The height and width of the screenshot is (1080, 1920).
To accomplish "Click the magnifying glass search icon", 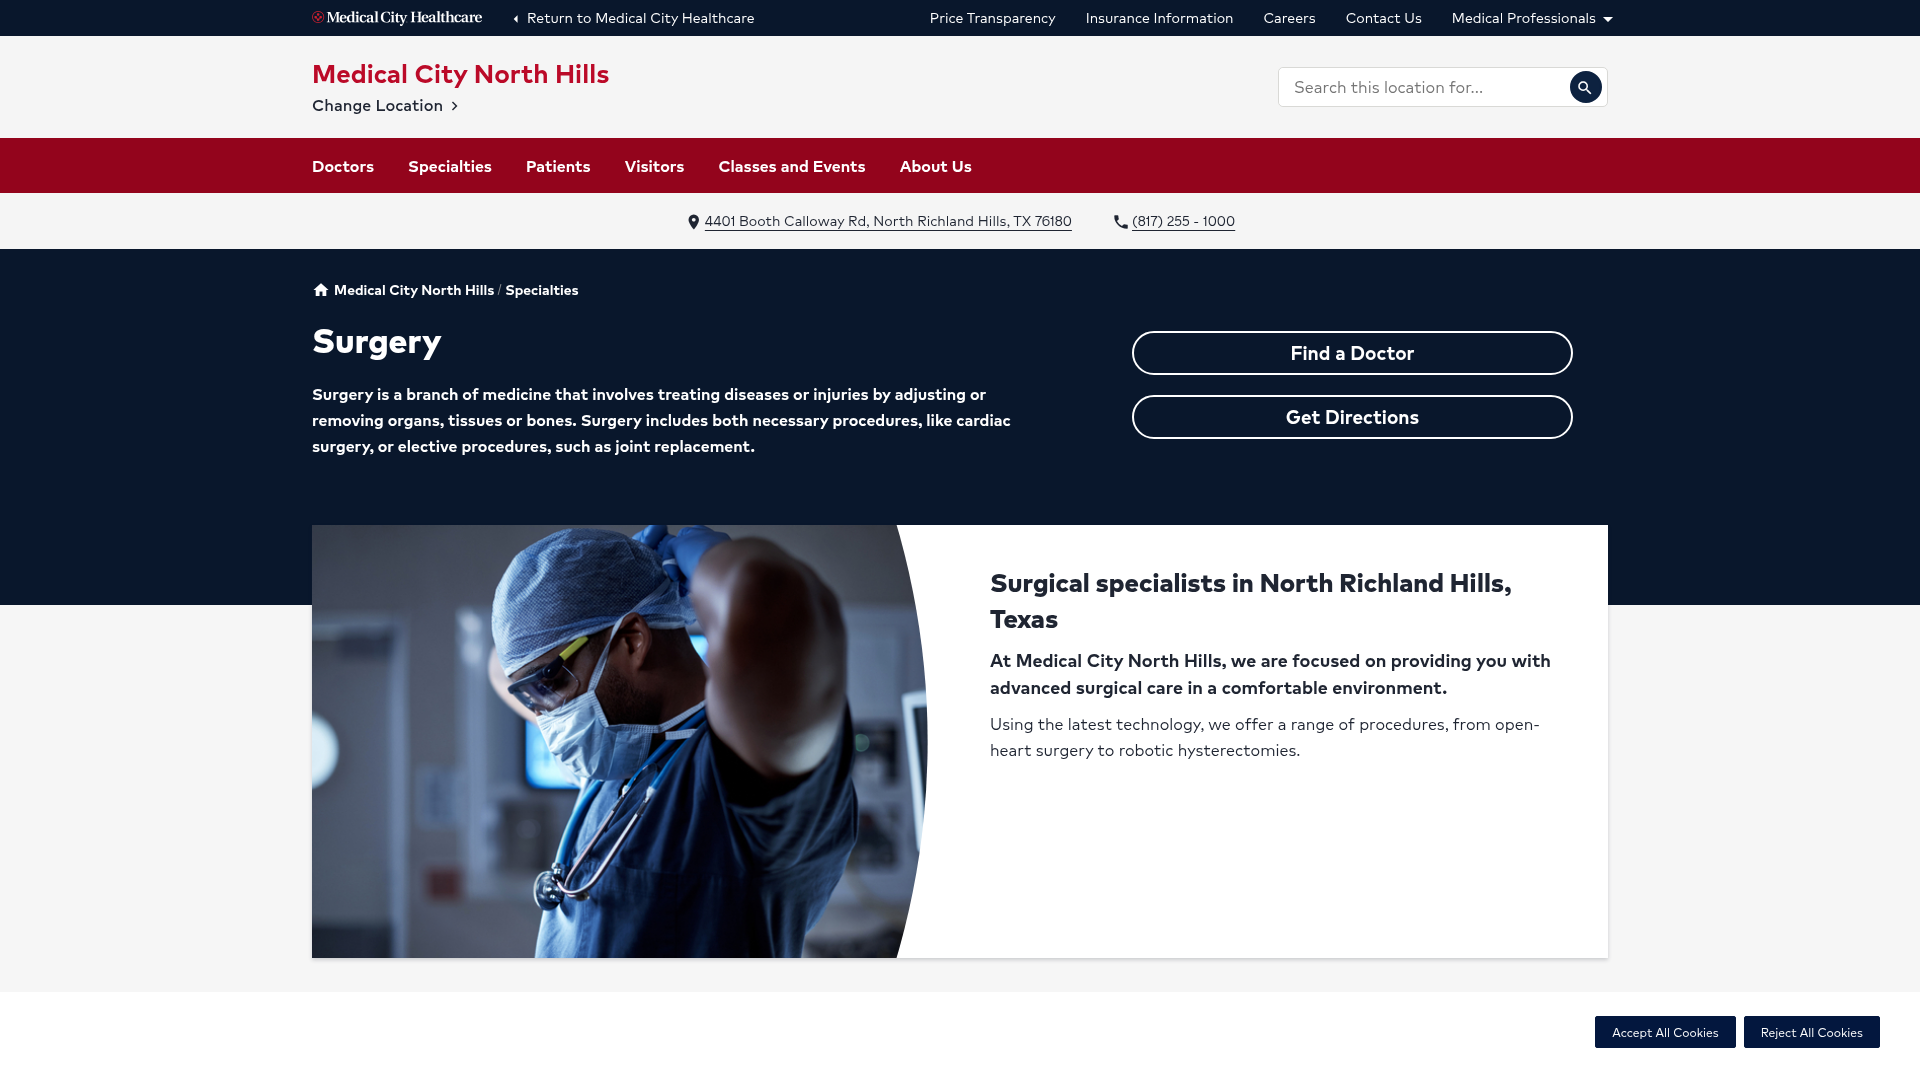I will pos(1585,88).
